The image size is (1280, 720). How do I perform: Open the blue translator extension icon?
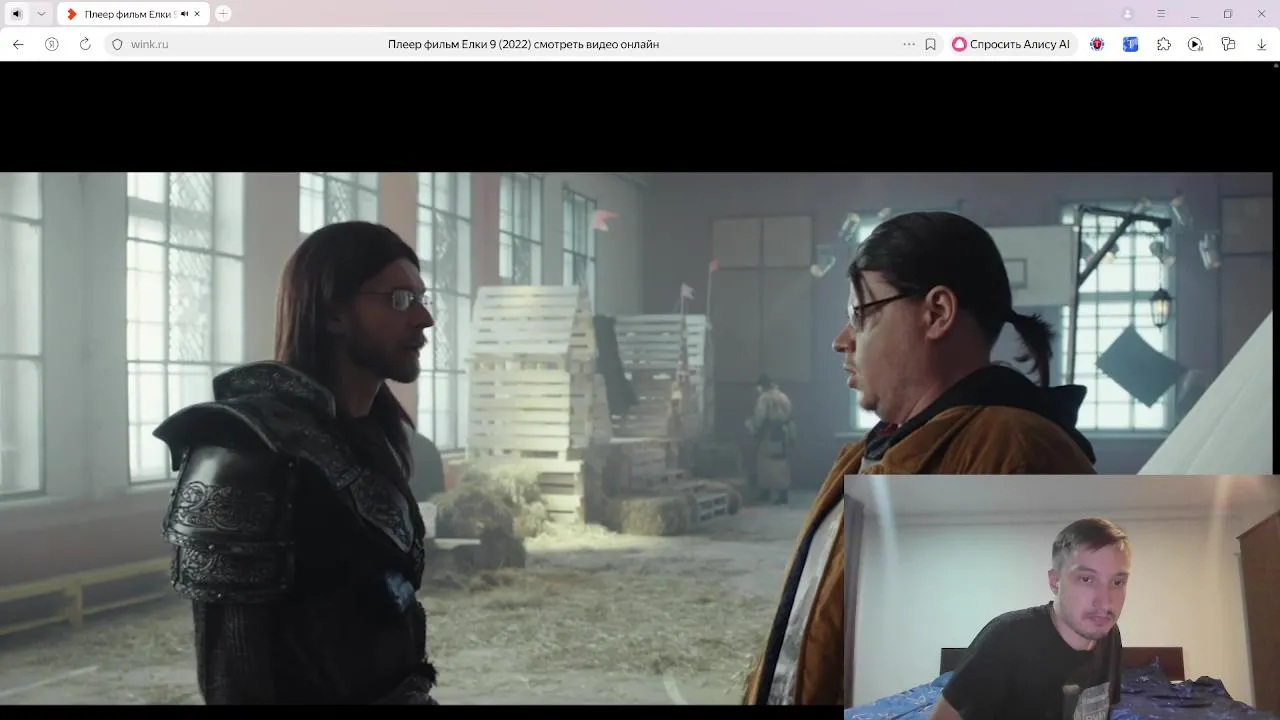1130,44
